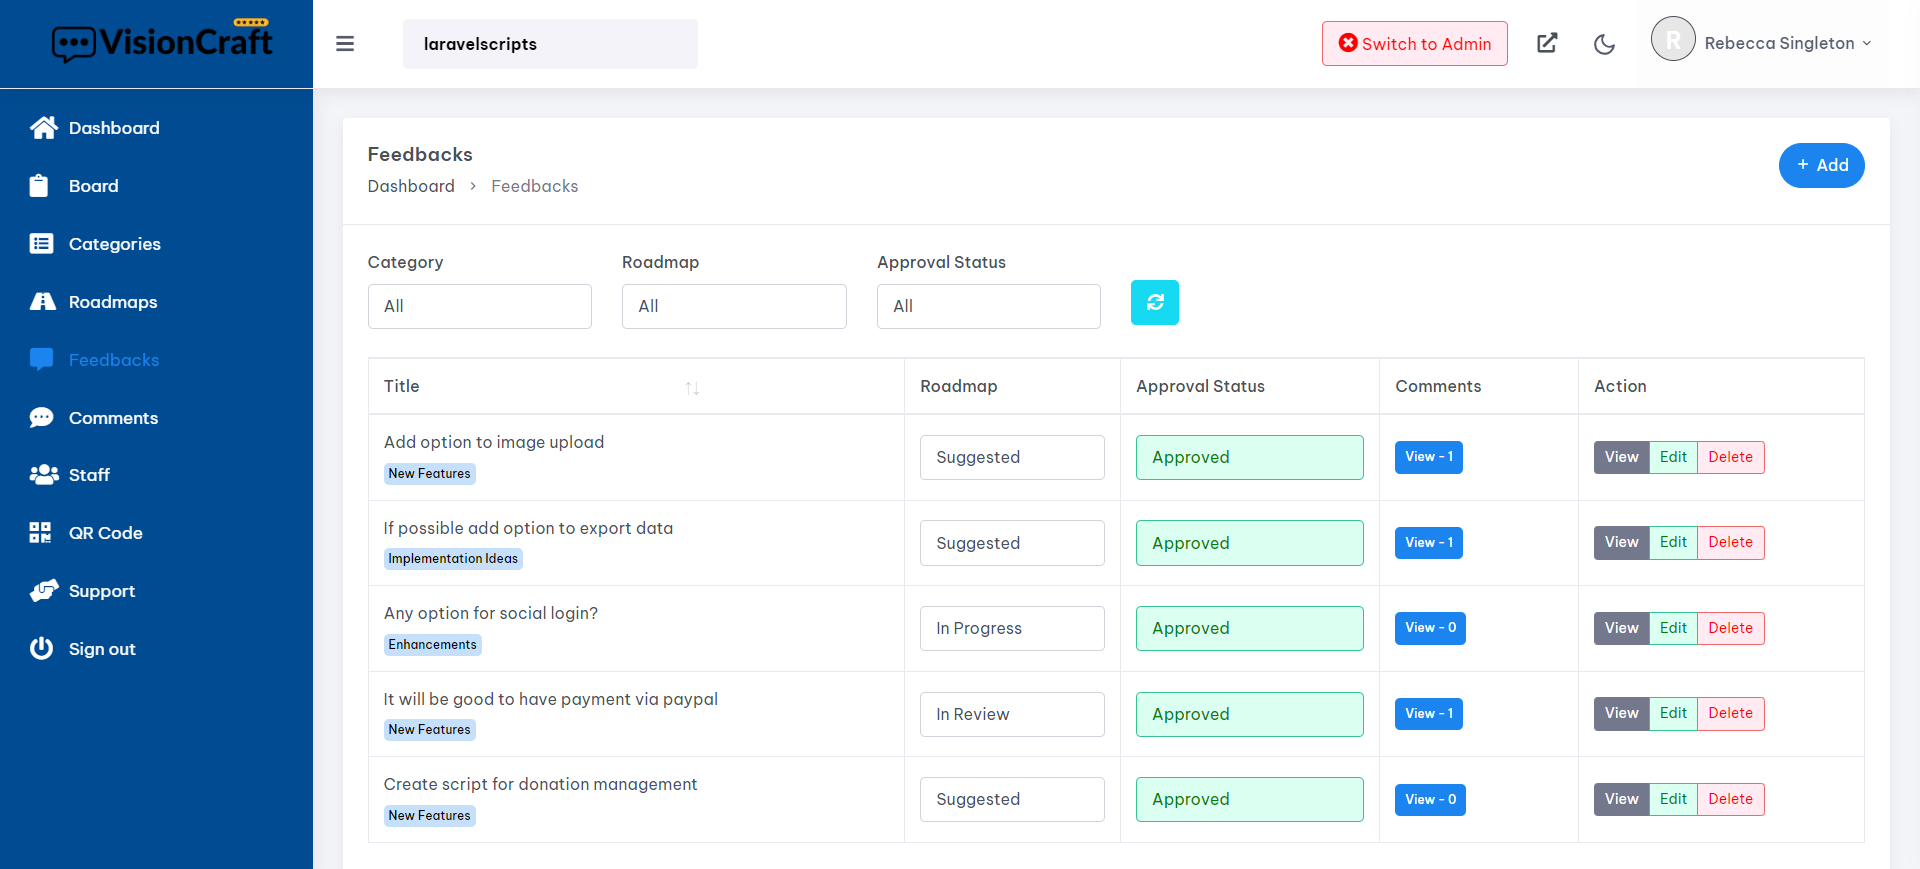Expand the Category filter dropdown
This screenshot has width=1920, height=869.
479,306
